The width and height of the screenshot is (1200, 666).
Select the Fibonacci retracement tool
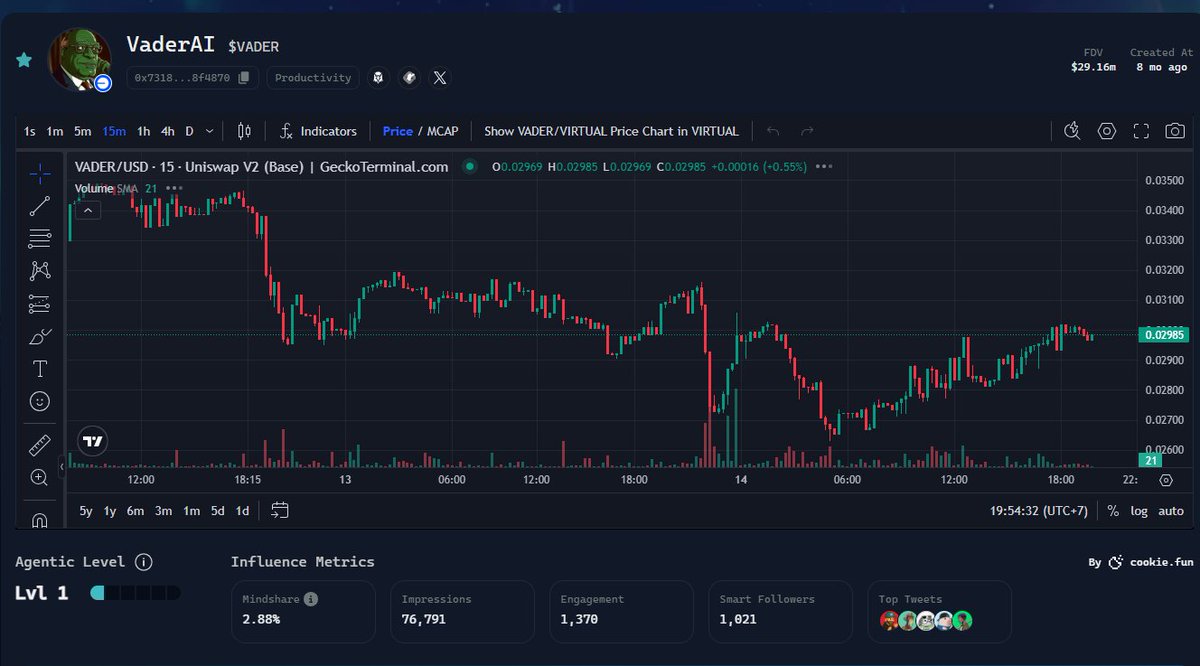40,238
